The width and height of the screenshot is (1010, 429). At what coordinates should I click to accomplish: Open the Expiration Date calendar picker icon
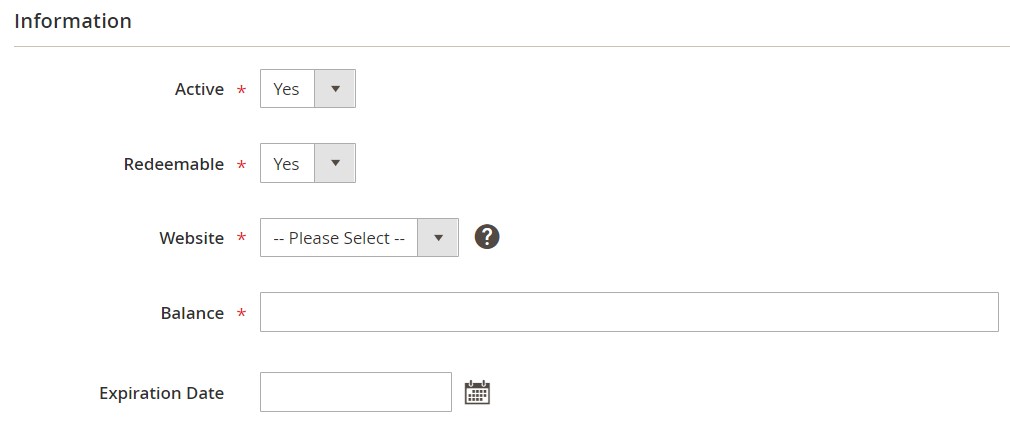point(477,392)
